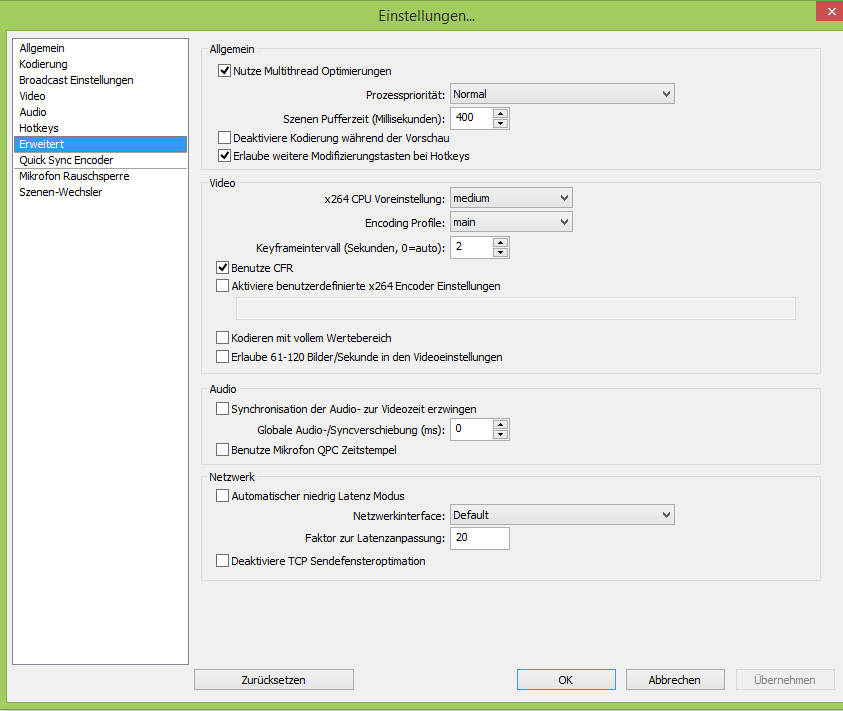The height and width of the screenshot is (711, 843).
Task: Decrease Keyframeintervall with down arrow
Action: [x=501, y=252]
